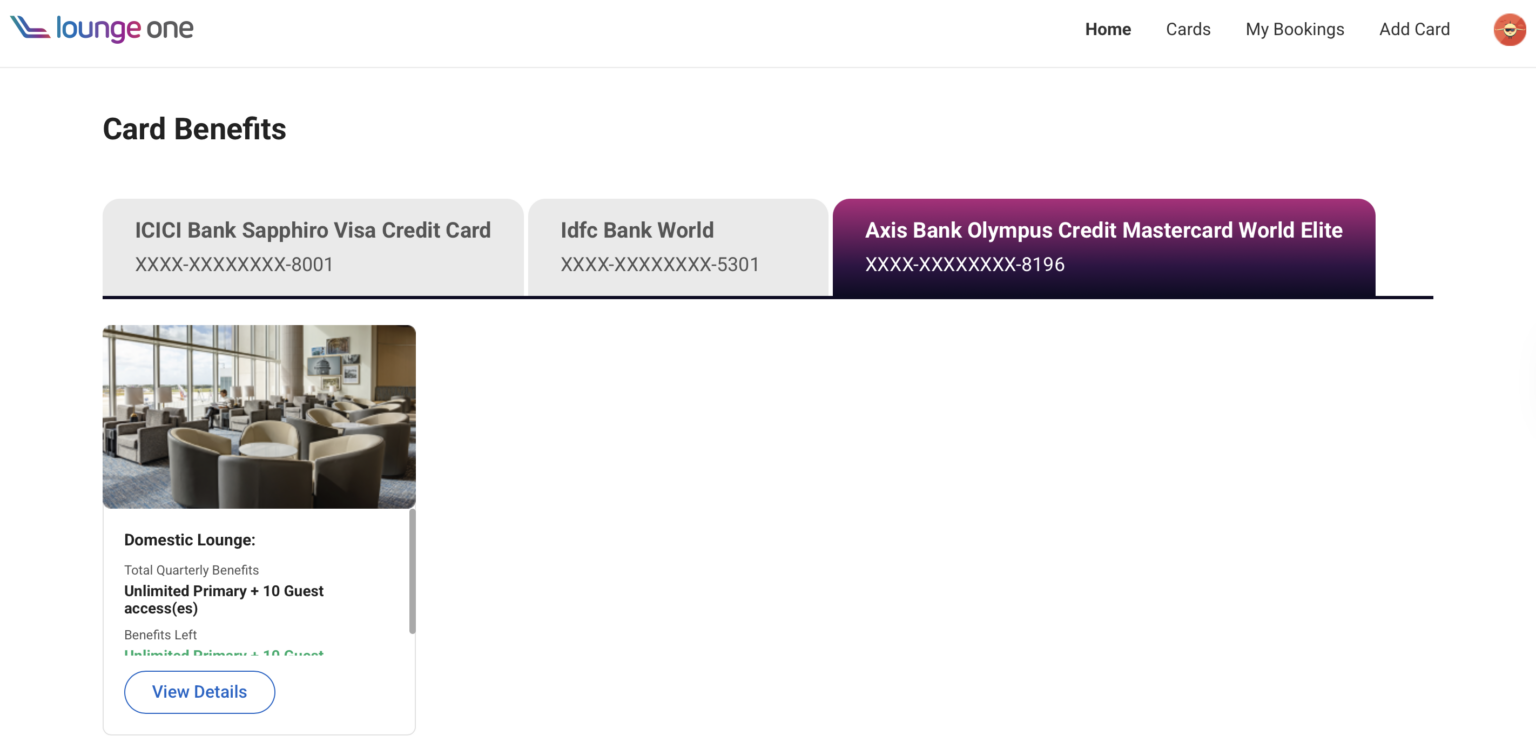Click the lounge one logo
Image resolution: width=1536 pixels, height=756 pixels.
coord(101,29)
